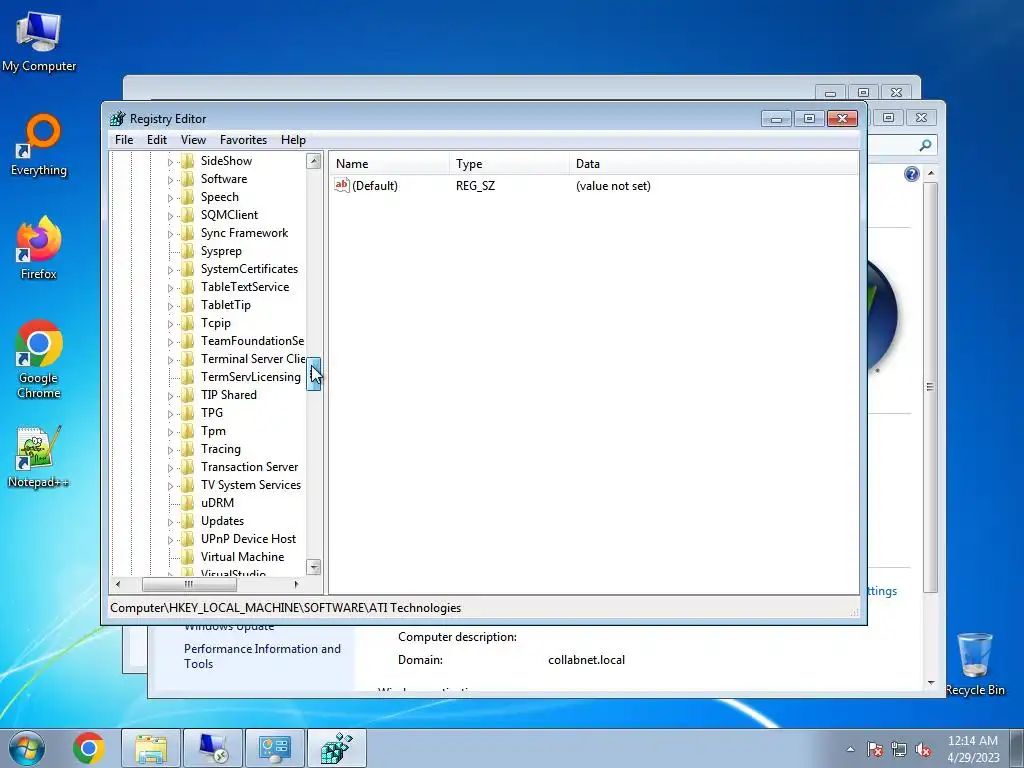Click the Name column header
1024x768 pixels.
coord(389,164)
